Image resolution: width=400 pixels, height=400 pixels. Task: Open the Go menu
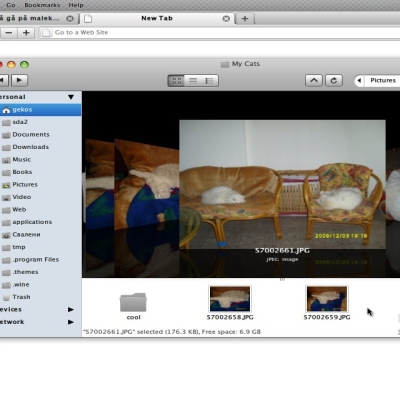[11, 5]
